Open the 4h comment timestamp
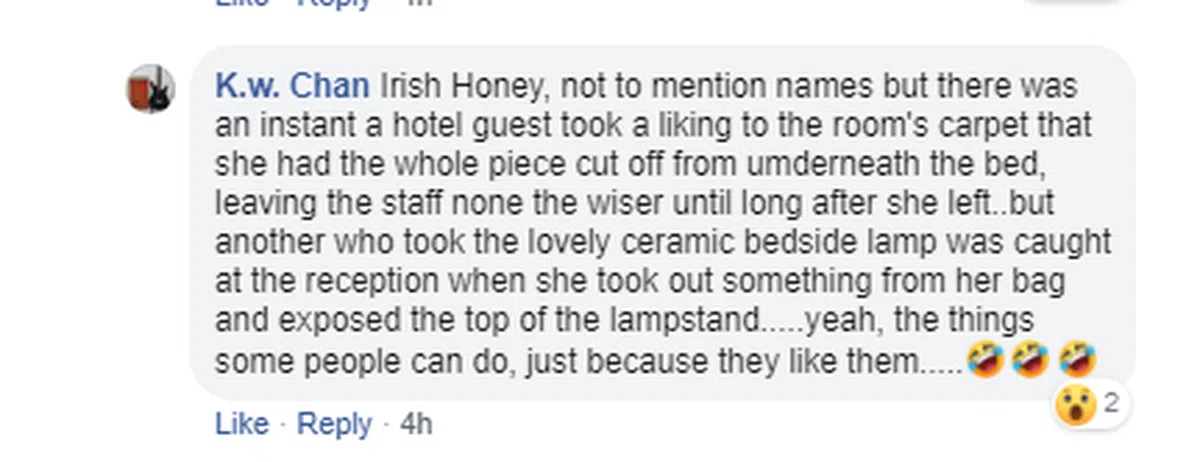Screen dimensions: 1200x462 (416, 425)
